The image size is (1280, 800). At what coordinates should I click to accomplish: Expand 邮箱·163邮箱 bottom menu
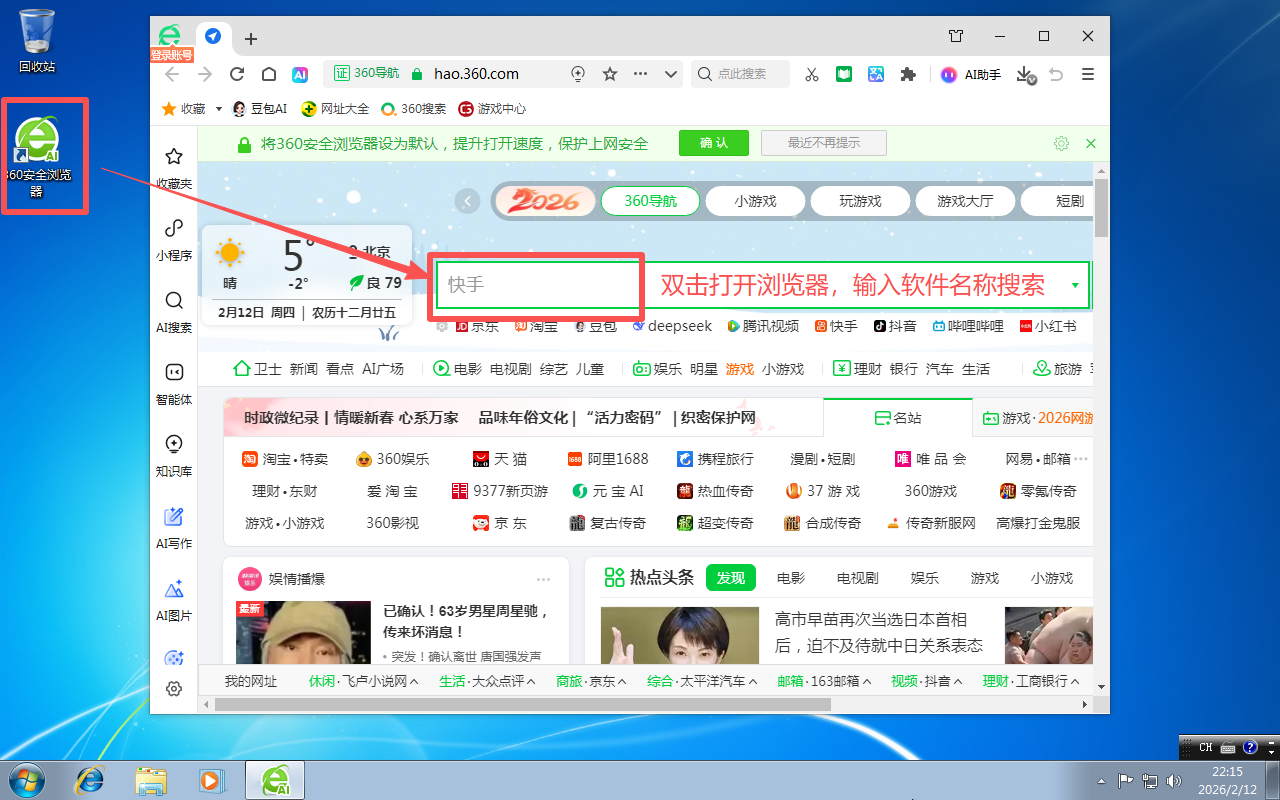tap(825, 681)
